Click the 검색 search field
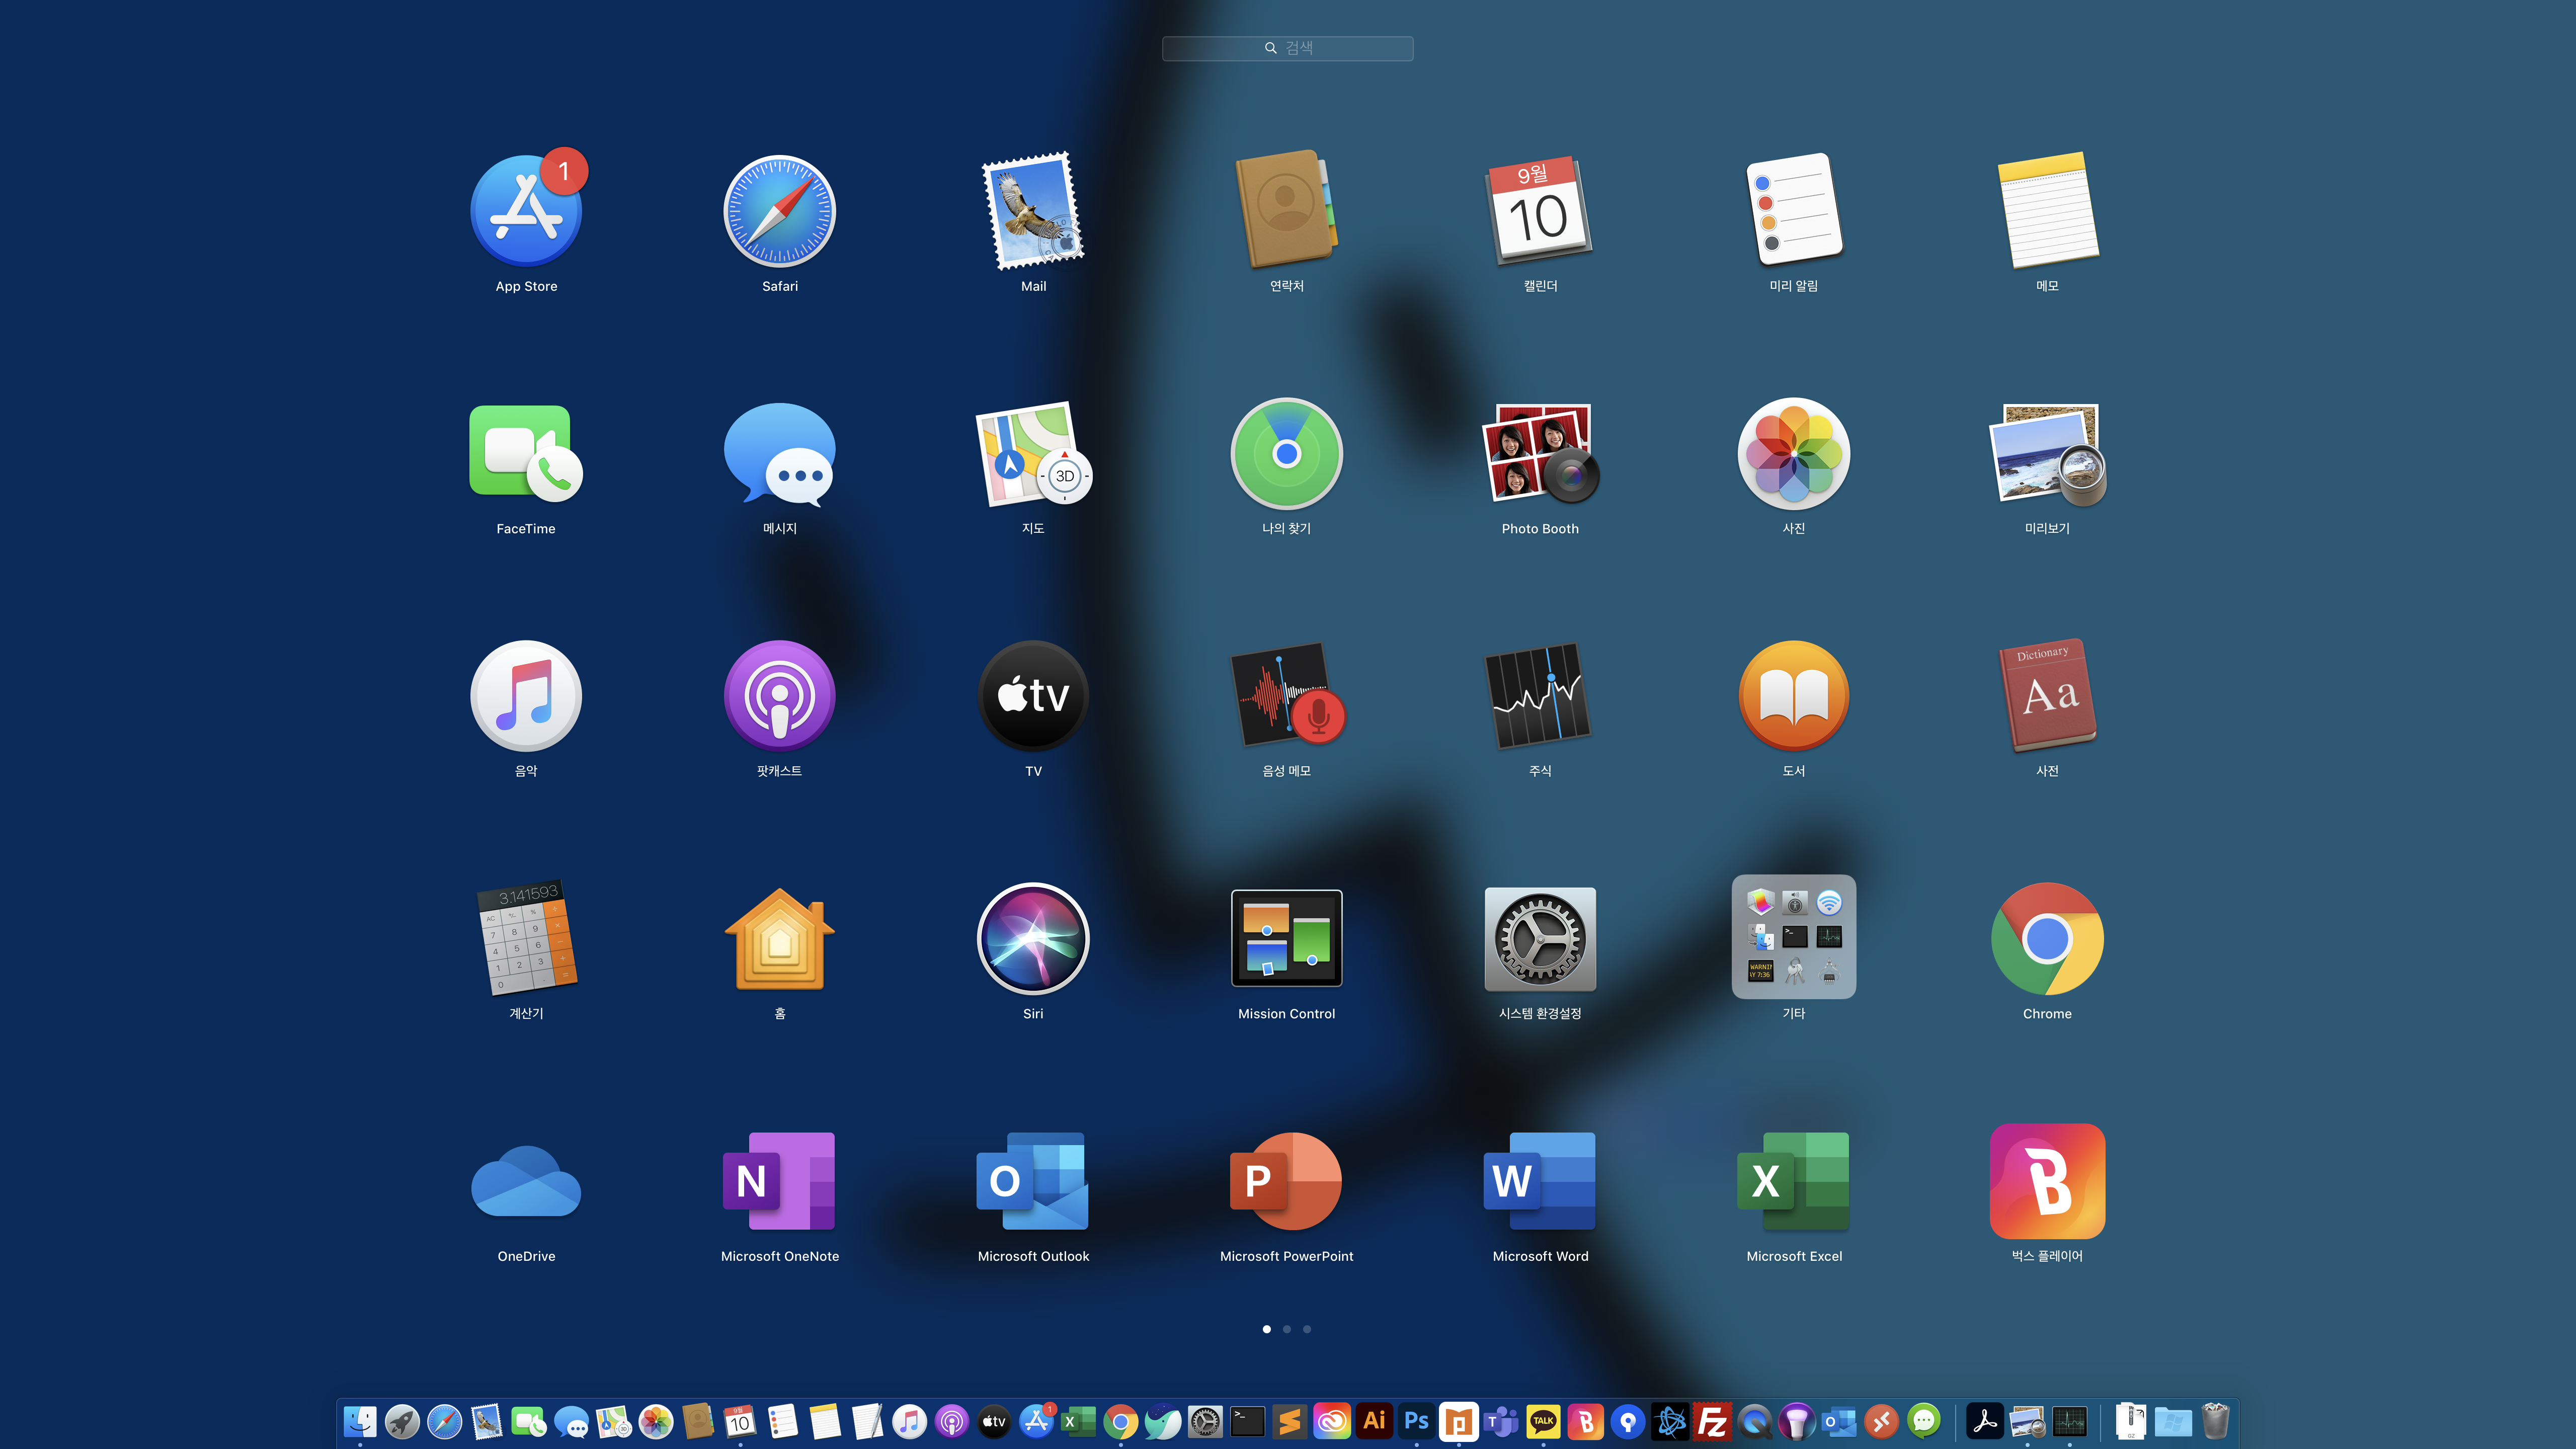Image resolution: width=2576 pixels, height=1449 pixels. point(1287,48)
